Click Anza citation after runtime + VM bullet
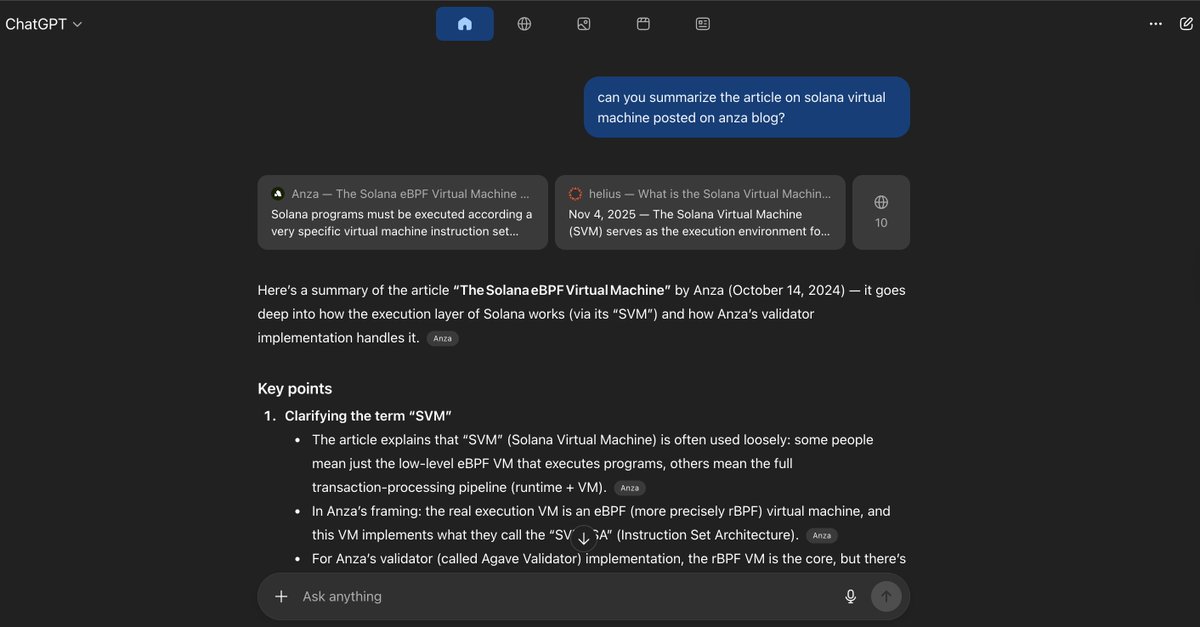This screenshot has width=1200, height=627. [629, 488]
